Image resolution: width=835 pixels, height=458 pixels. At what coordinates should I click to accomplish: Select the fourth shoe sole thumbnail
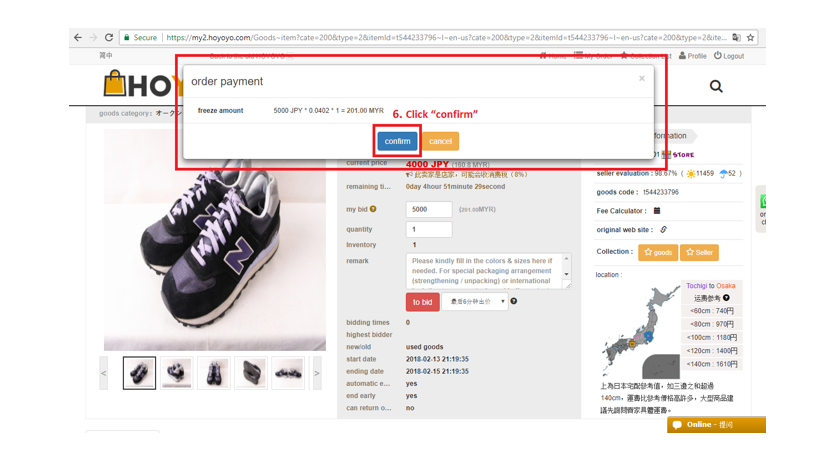click(251, 373)
